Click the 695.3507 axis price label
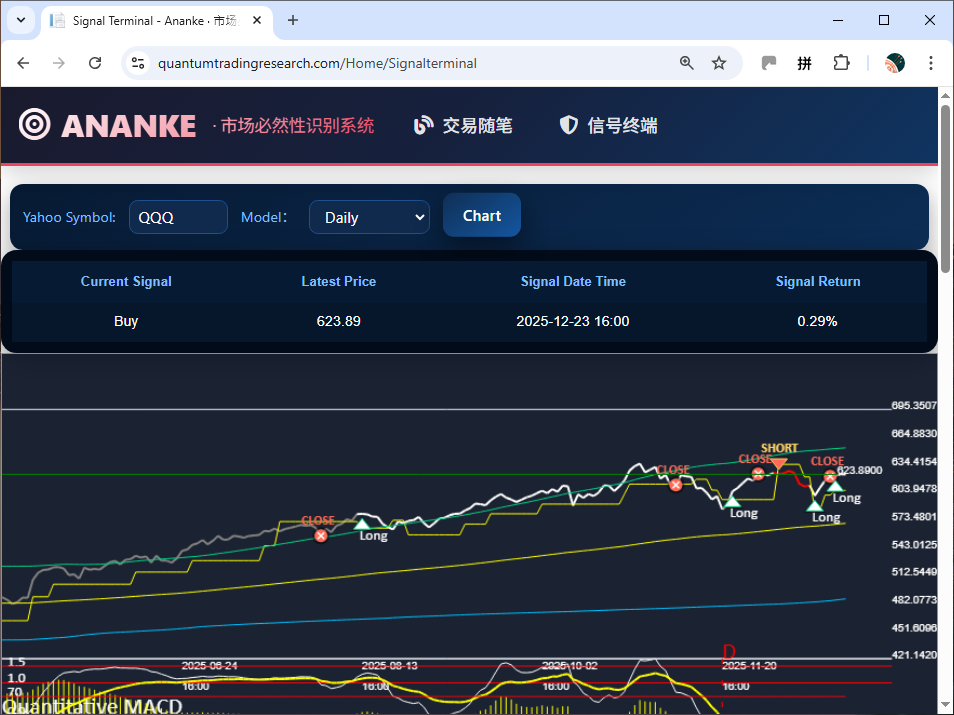This screenshot has height=715, width=954. 914,405
